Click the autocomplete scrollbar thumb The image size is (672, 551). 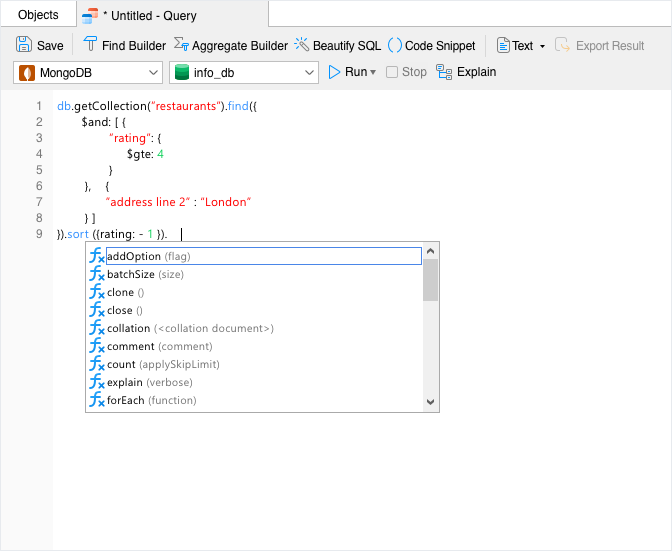click(430, 280)
